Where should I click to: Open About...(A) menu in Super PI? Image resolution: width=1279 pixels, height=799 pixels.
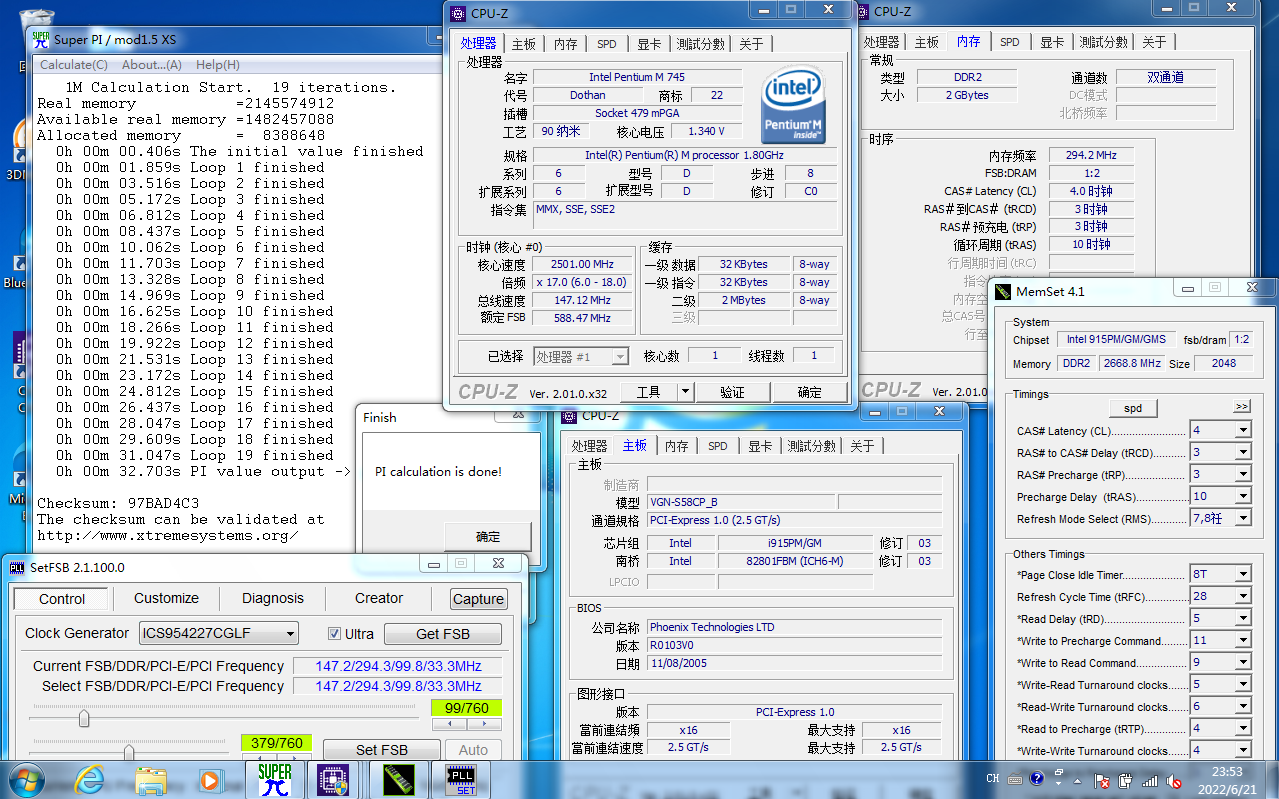[152, 65]
